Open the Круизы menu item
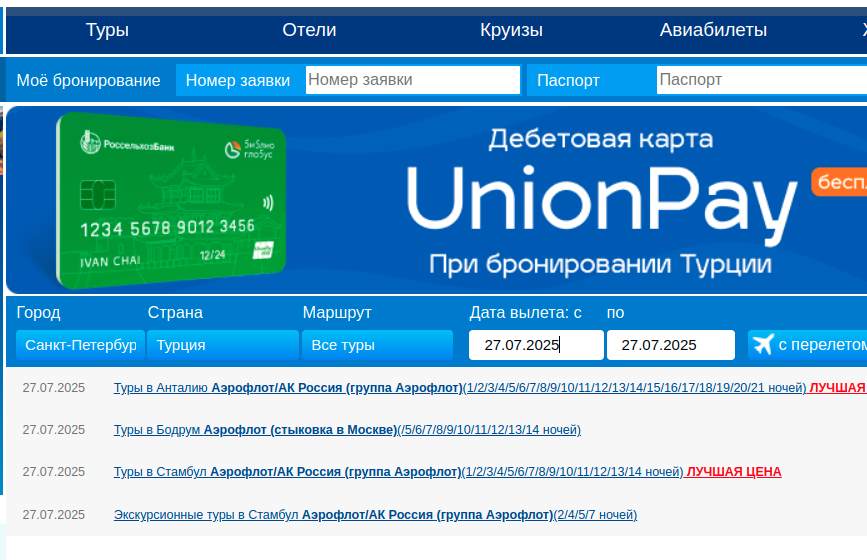Image resolution: width=867 pixels, height=560 pixels. pos(511,30)
